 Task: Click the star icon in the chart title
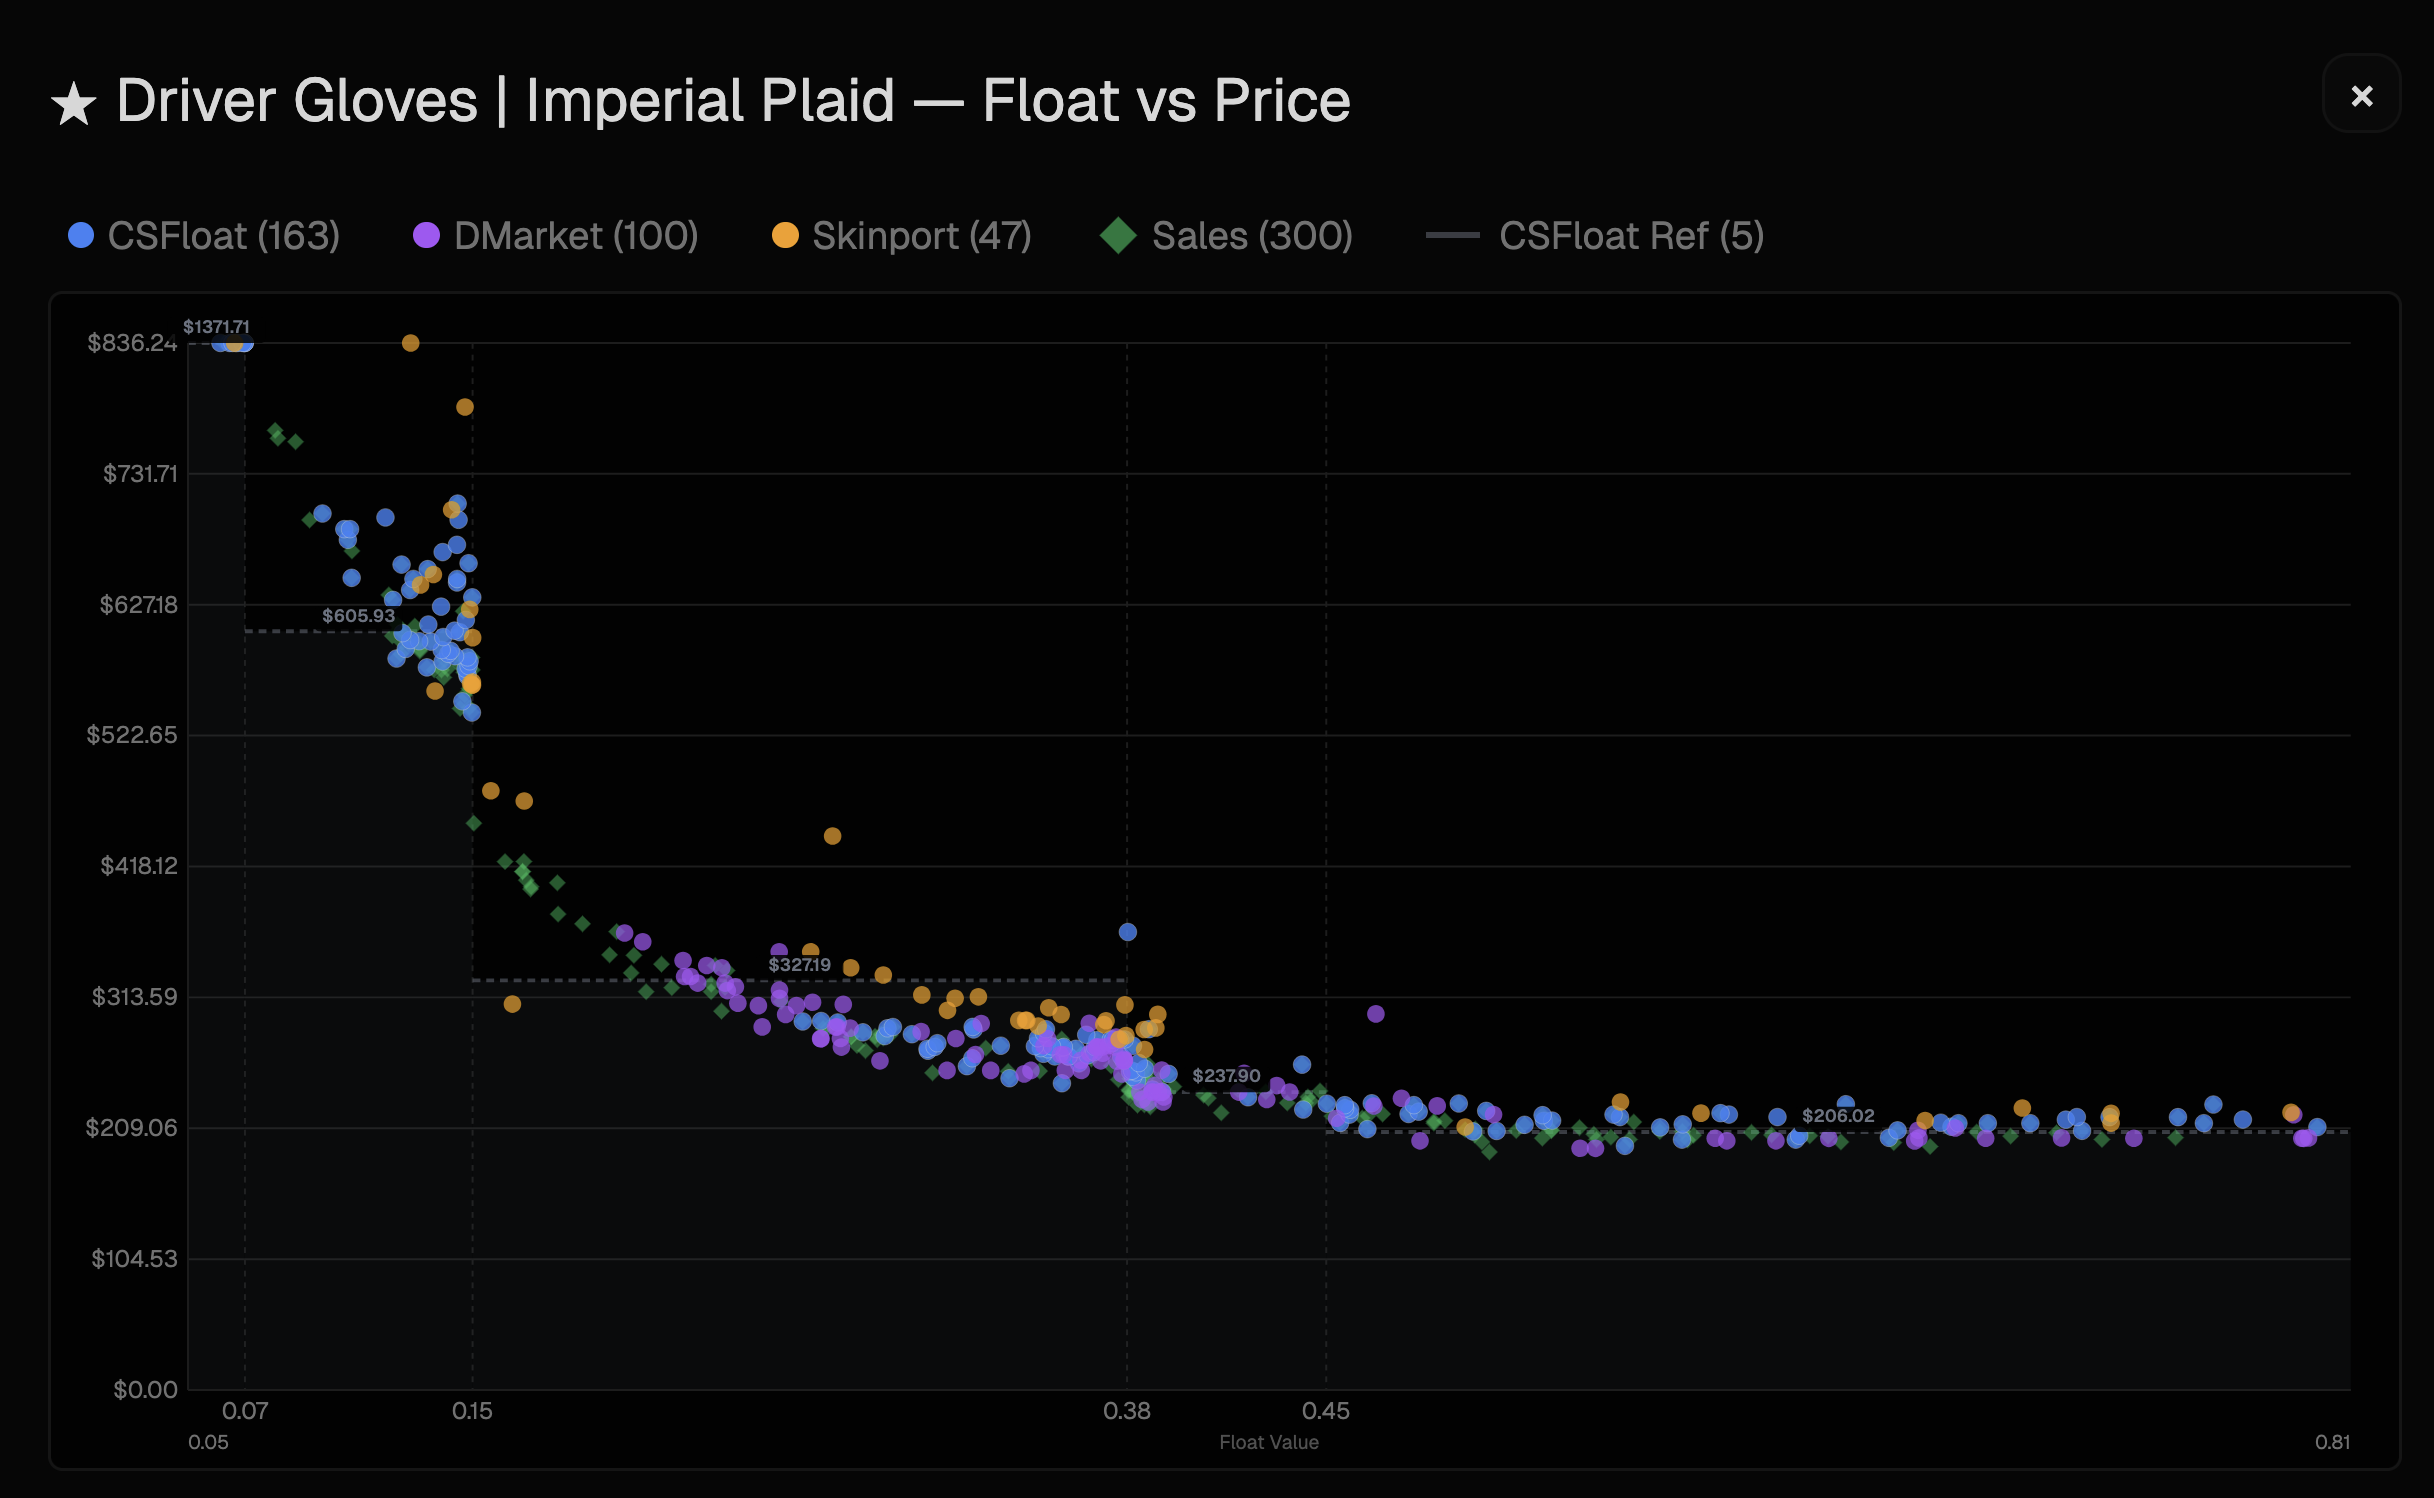pyautogui.click(x=74, y=100)
